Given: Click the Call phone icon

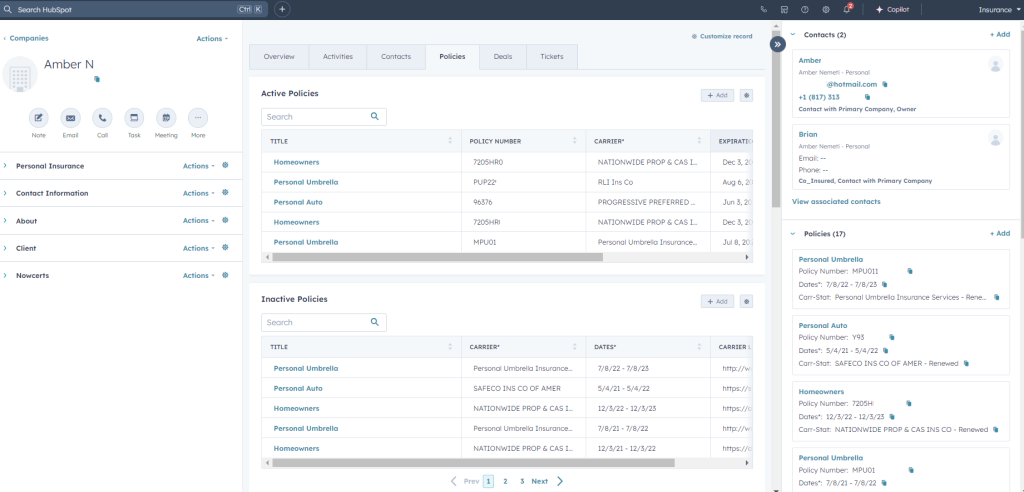Looking at the screenshot, I should [x=102, y=117].
